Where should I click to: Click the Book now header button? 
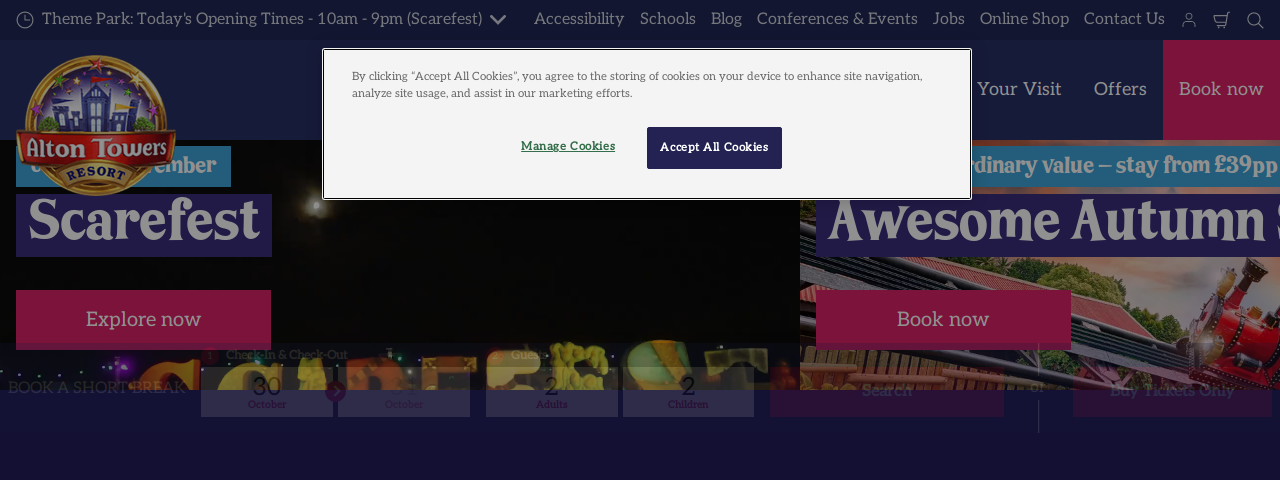1221,89
